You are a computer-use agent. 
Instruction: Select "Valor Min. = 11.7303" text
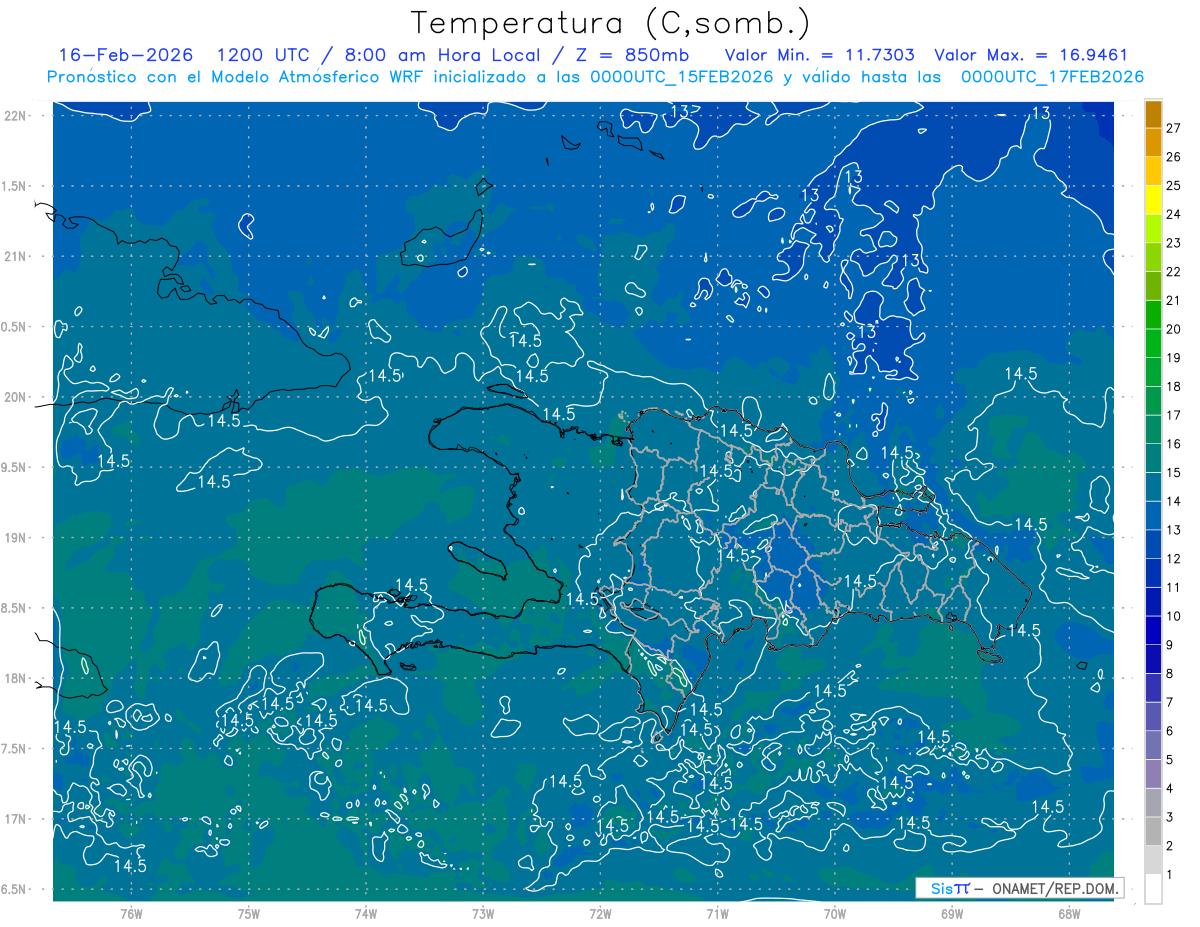[818, 55]
